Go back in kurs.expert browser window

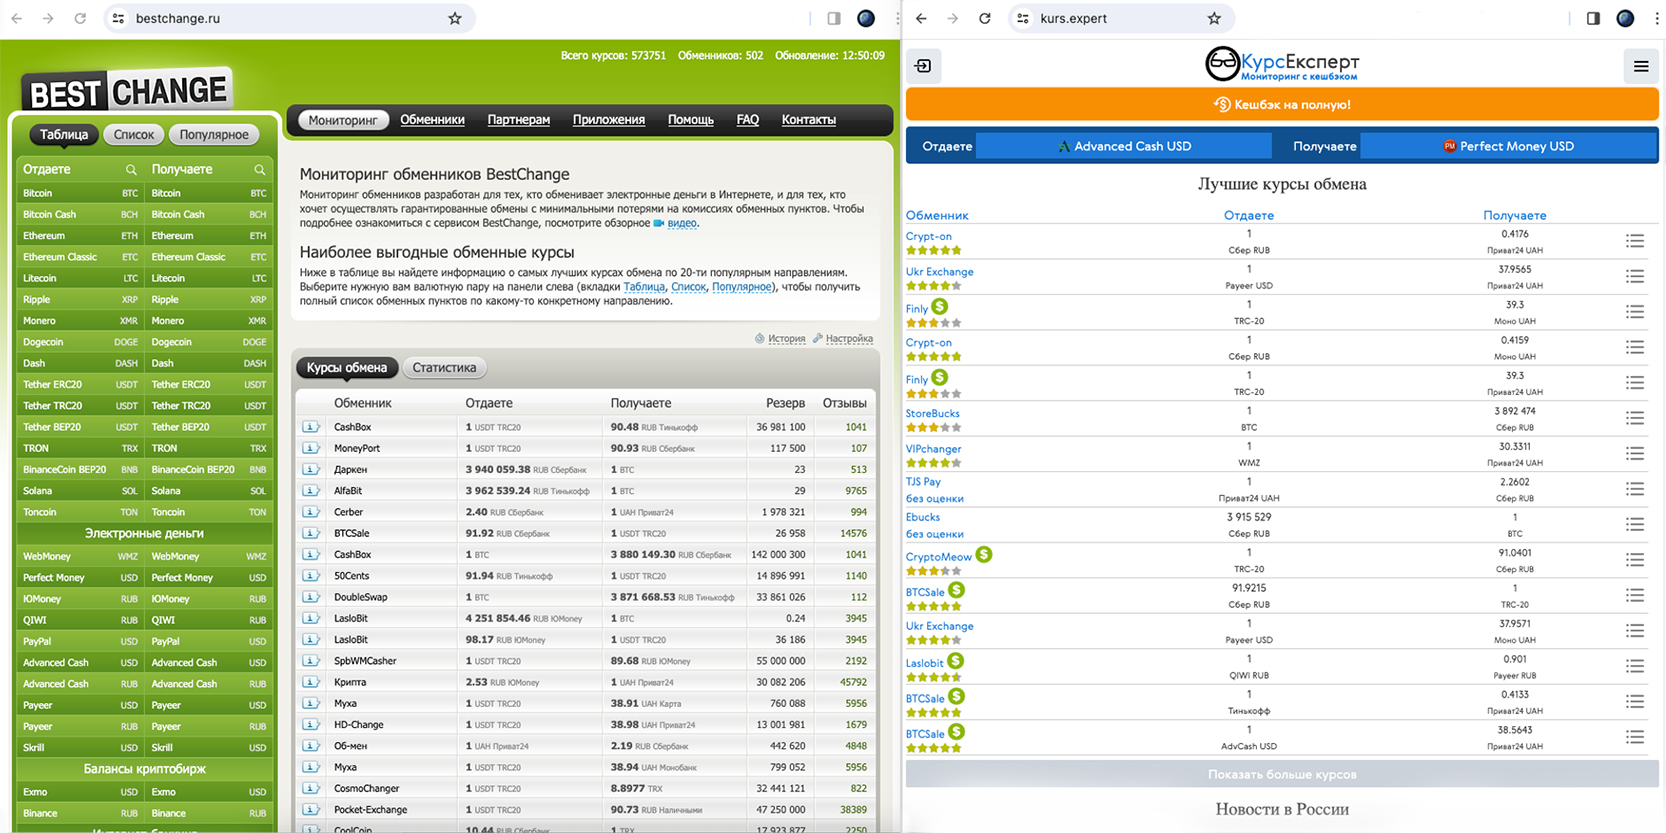921,18
